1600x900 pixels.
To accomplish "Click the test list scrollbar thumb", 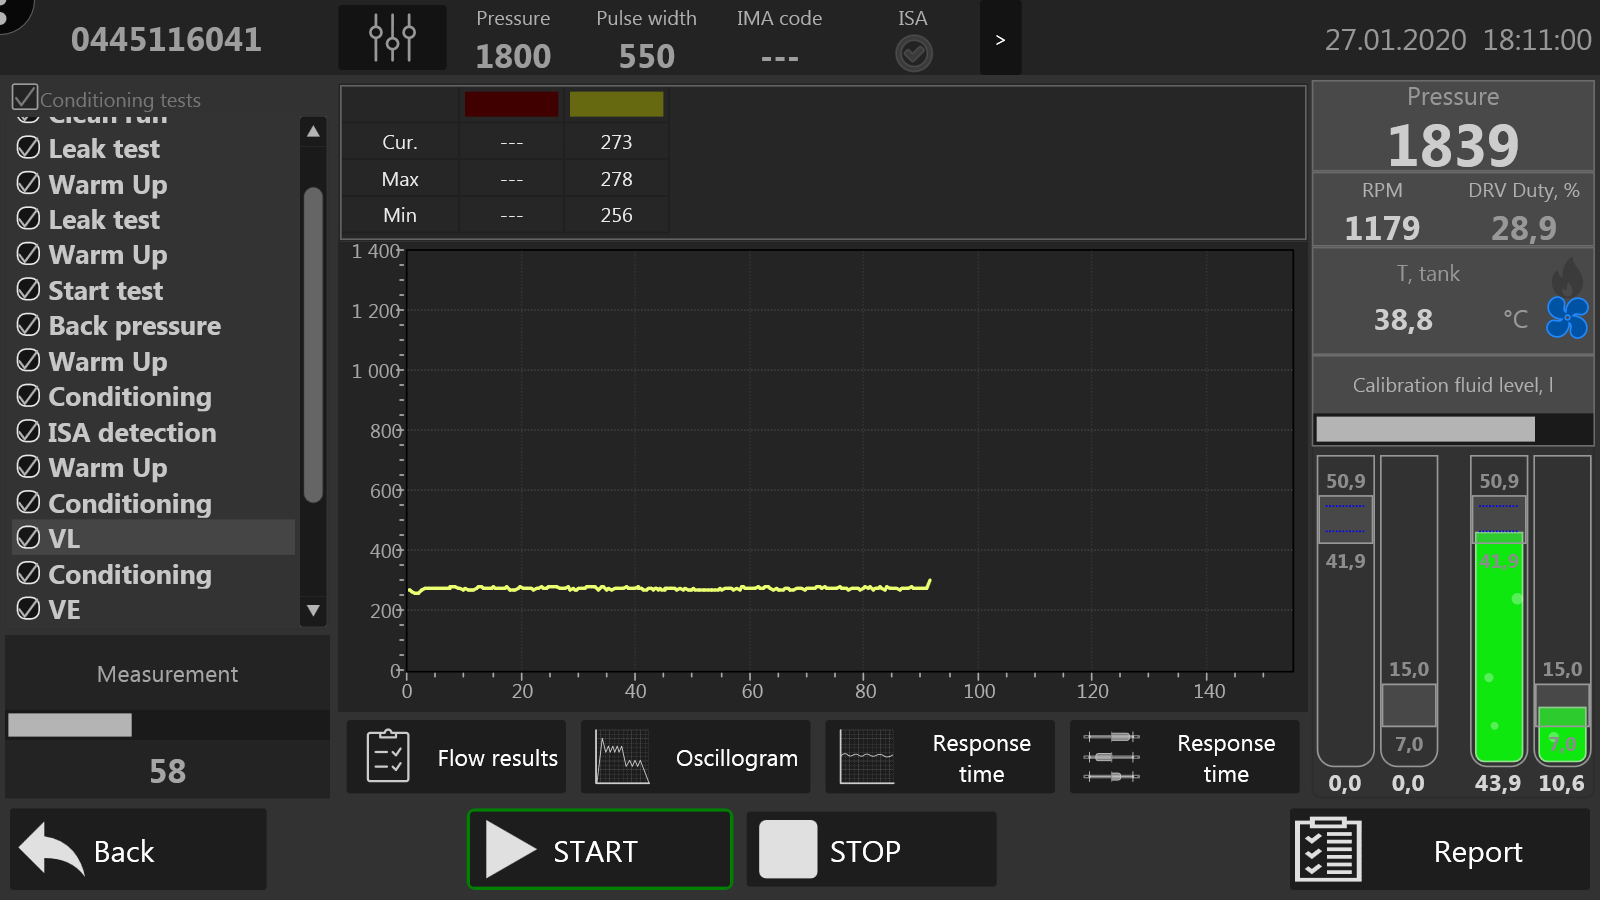I will (313, 345).
